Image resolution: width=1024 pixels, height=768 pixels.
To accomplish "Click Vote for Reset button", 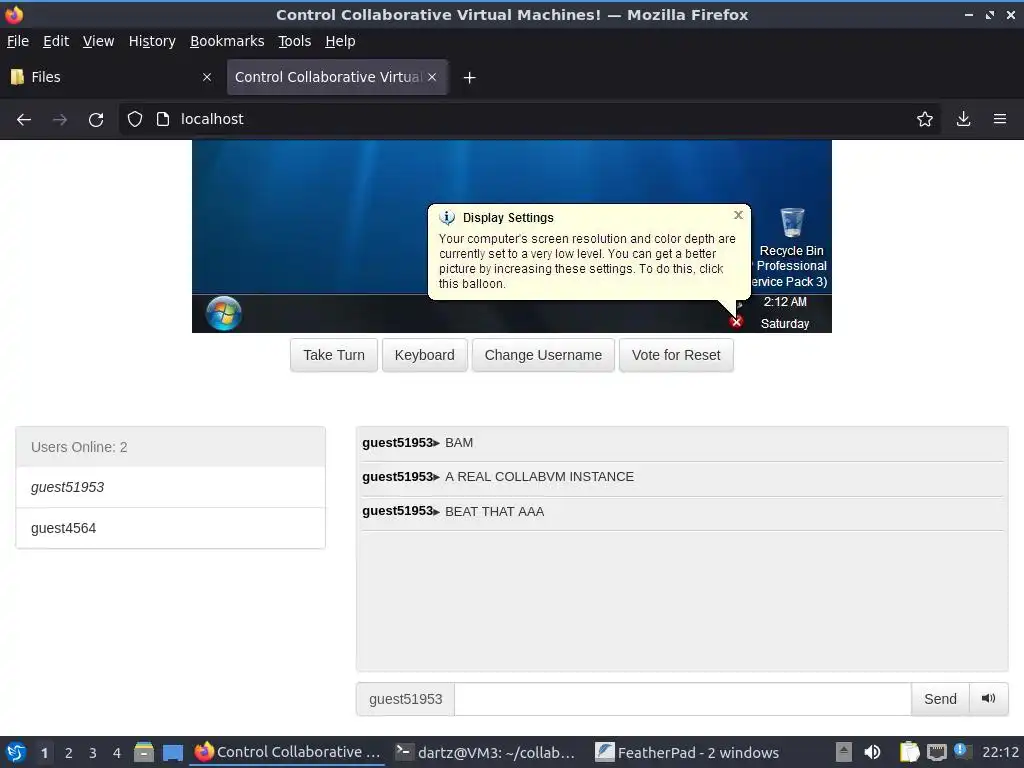I will 676,355.
